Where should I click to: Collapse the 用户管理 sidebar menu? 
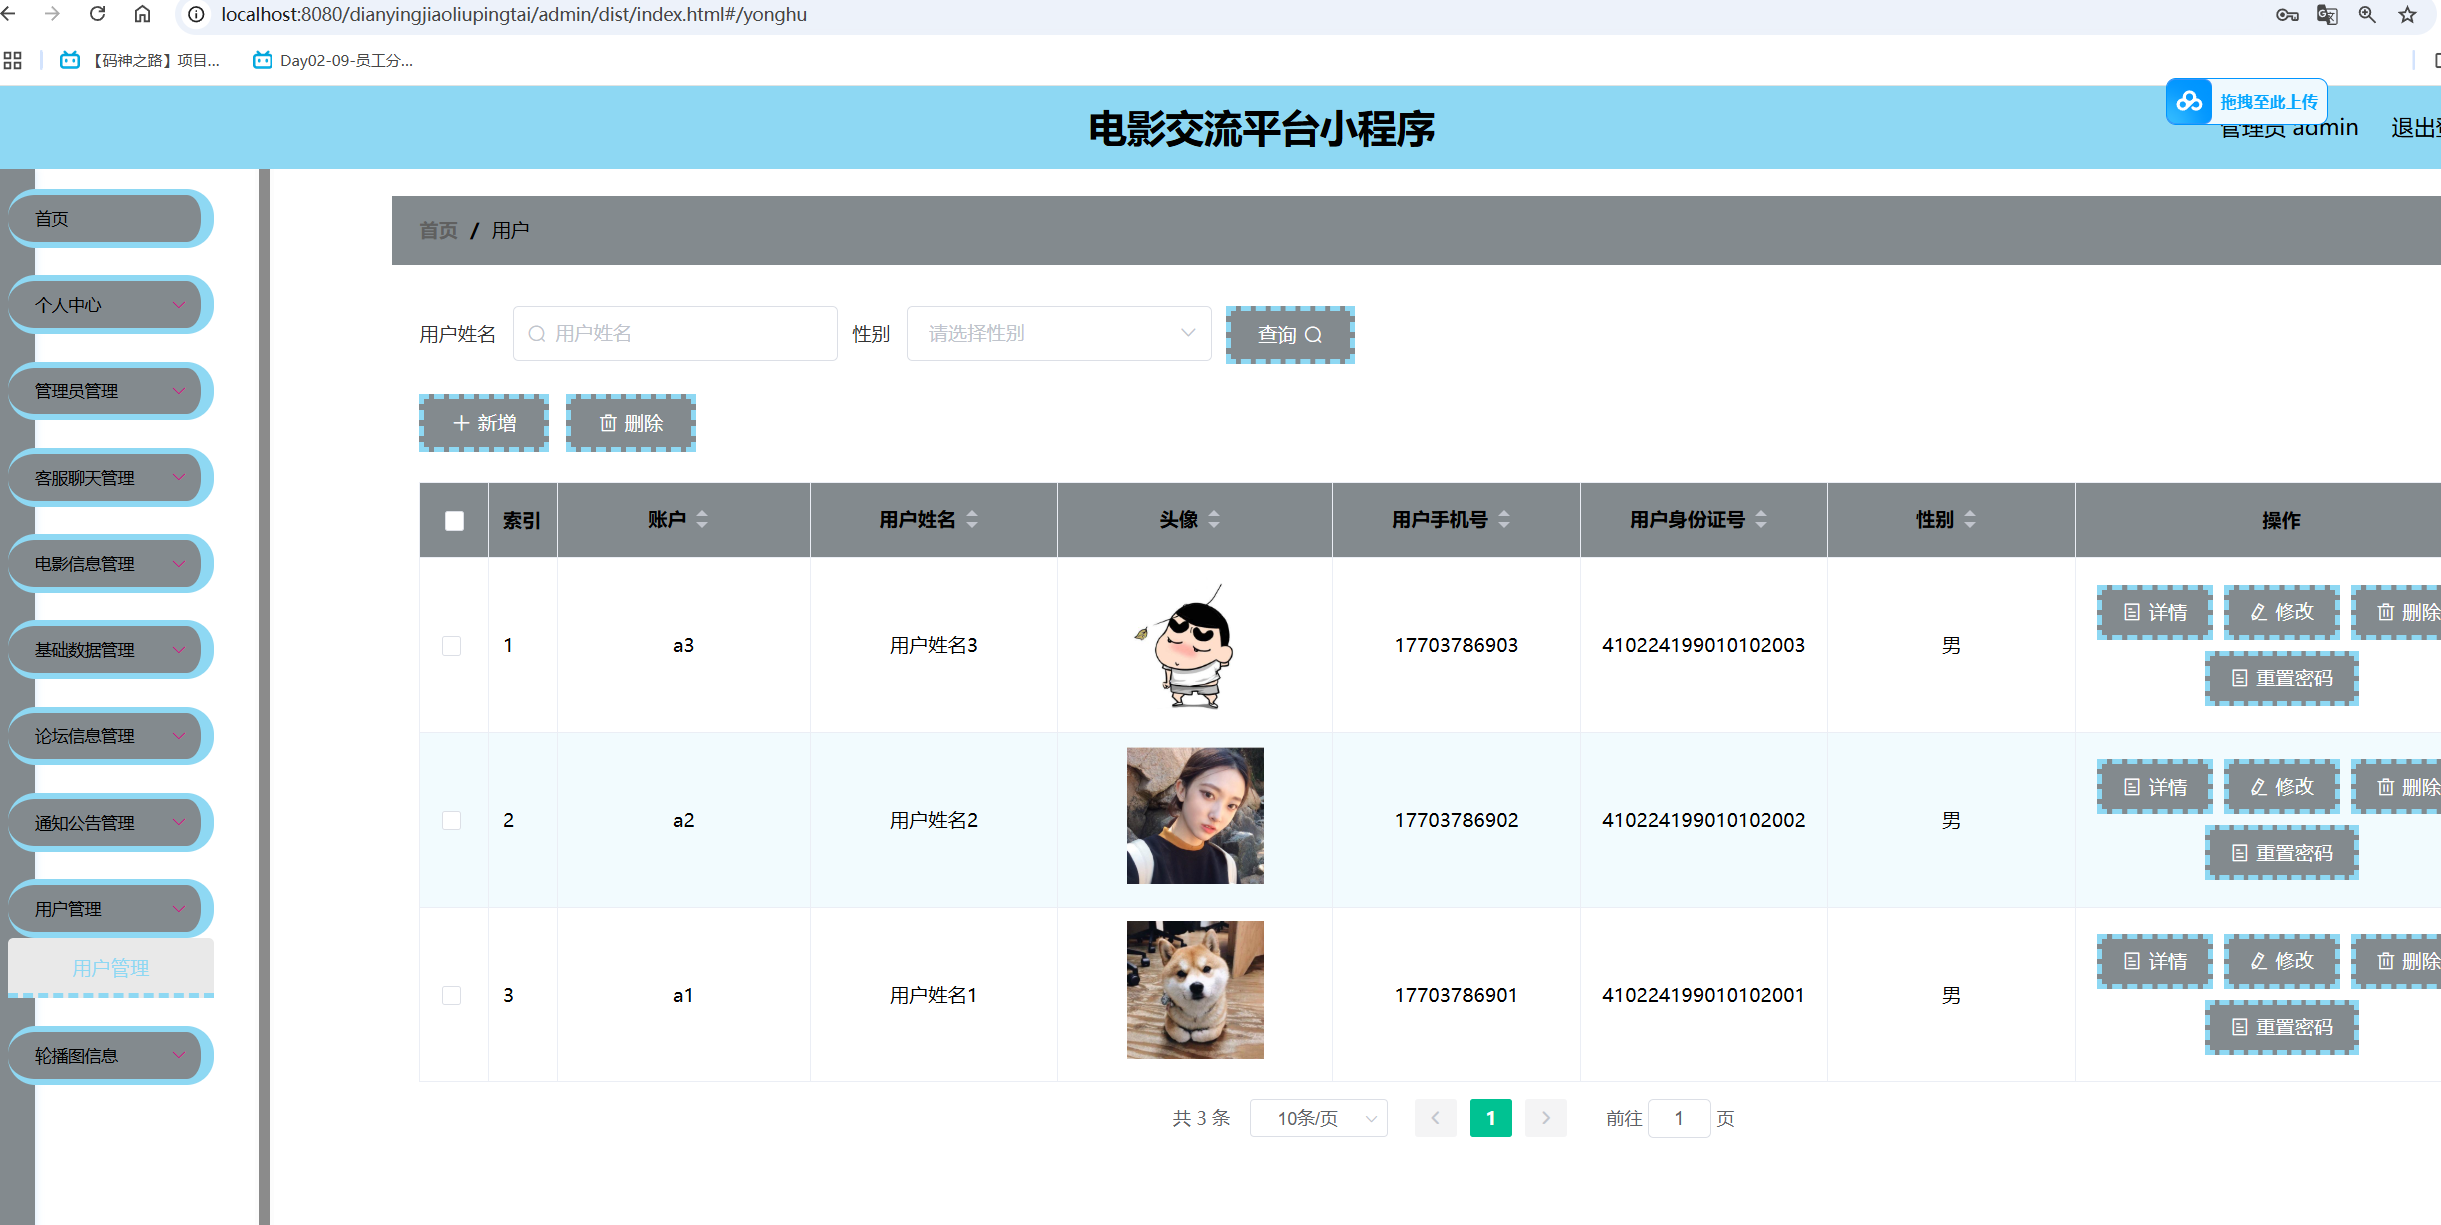110,909
